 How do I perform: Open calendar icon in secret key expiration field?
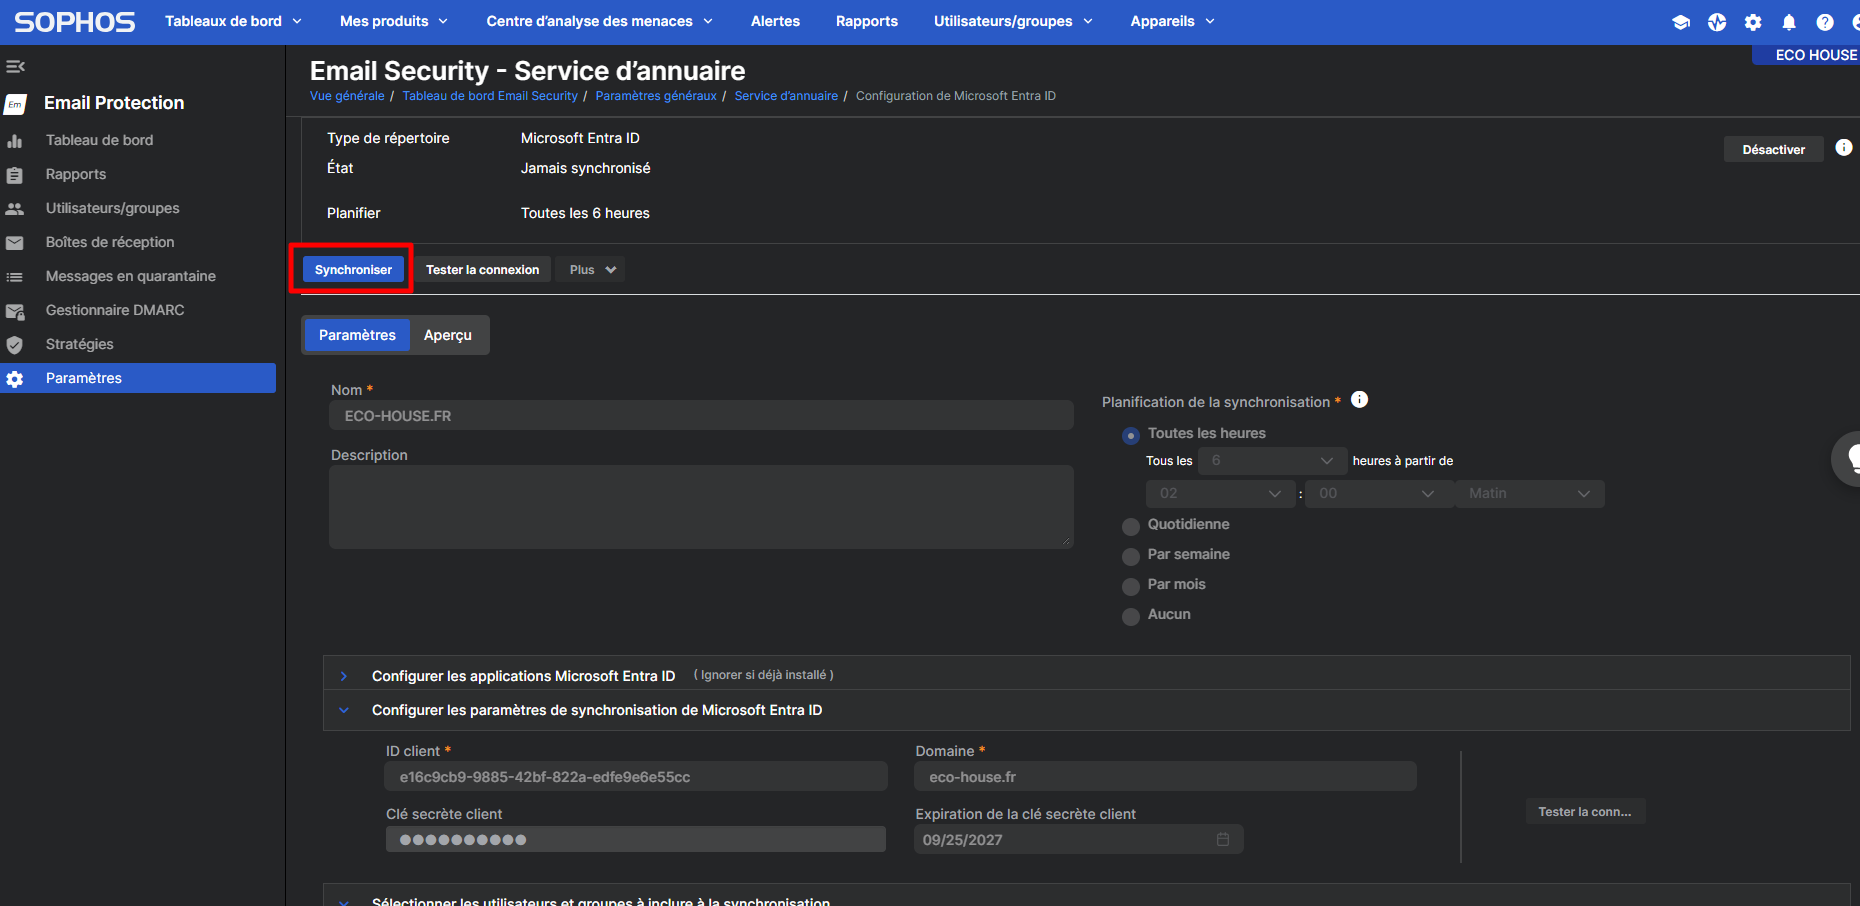[1223, 839]
